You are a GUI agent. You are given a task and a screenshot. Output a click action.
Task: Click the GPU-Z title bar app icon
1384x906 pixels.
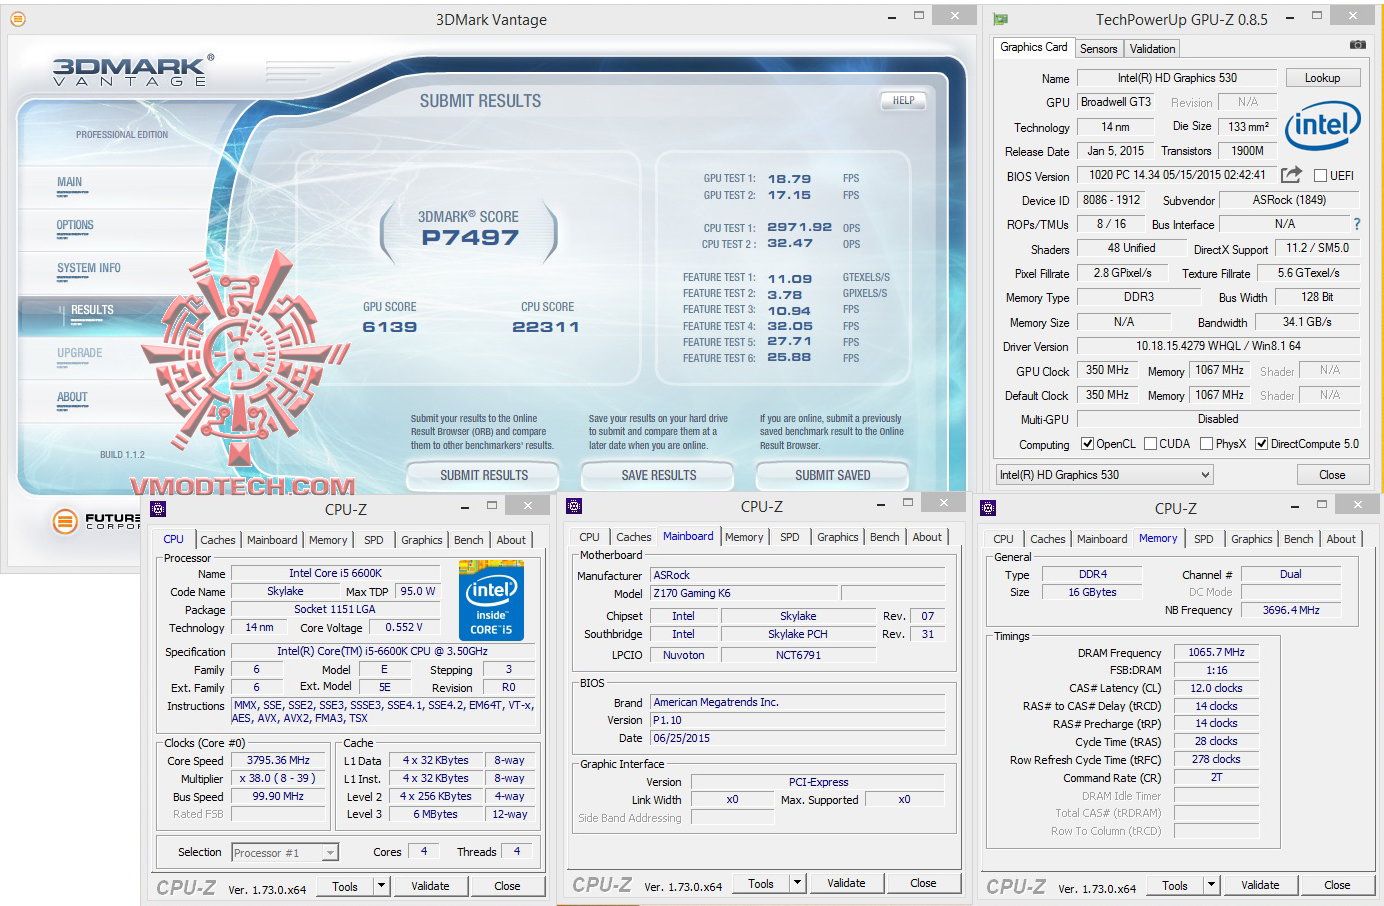(1001, 19)
